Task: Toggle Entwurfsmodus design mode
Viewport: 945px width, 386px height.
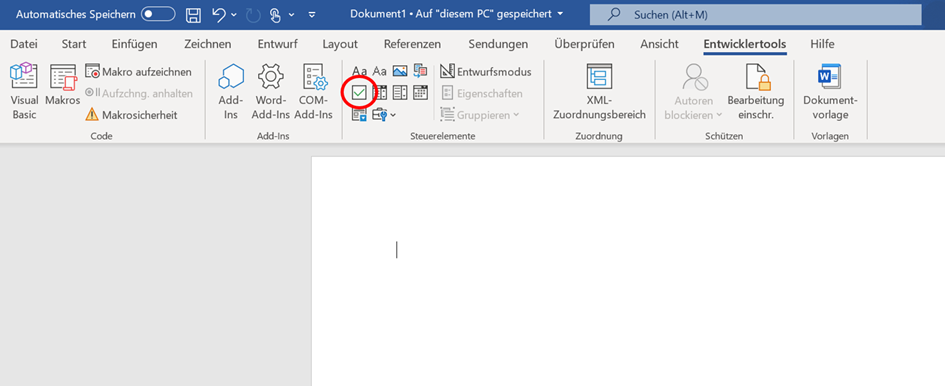Action: (x=486, y=72)
